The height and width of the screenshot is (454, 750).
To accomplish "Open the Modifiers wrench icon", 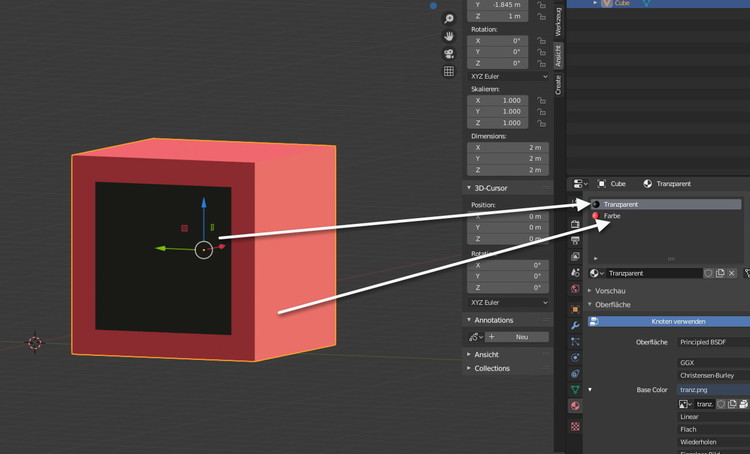I will coord(575,325).
